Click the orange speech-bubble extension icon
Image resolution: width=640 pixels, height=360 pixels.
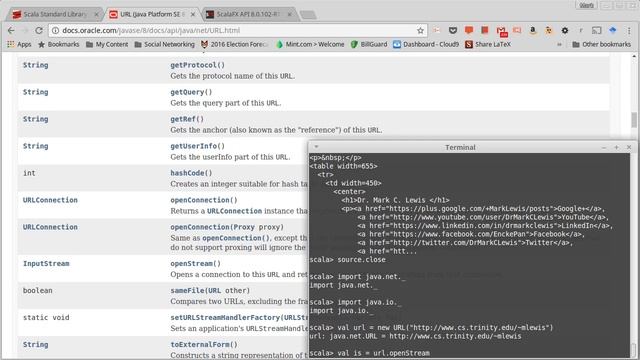point(469,30)
